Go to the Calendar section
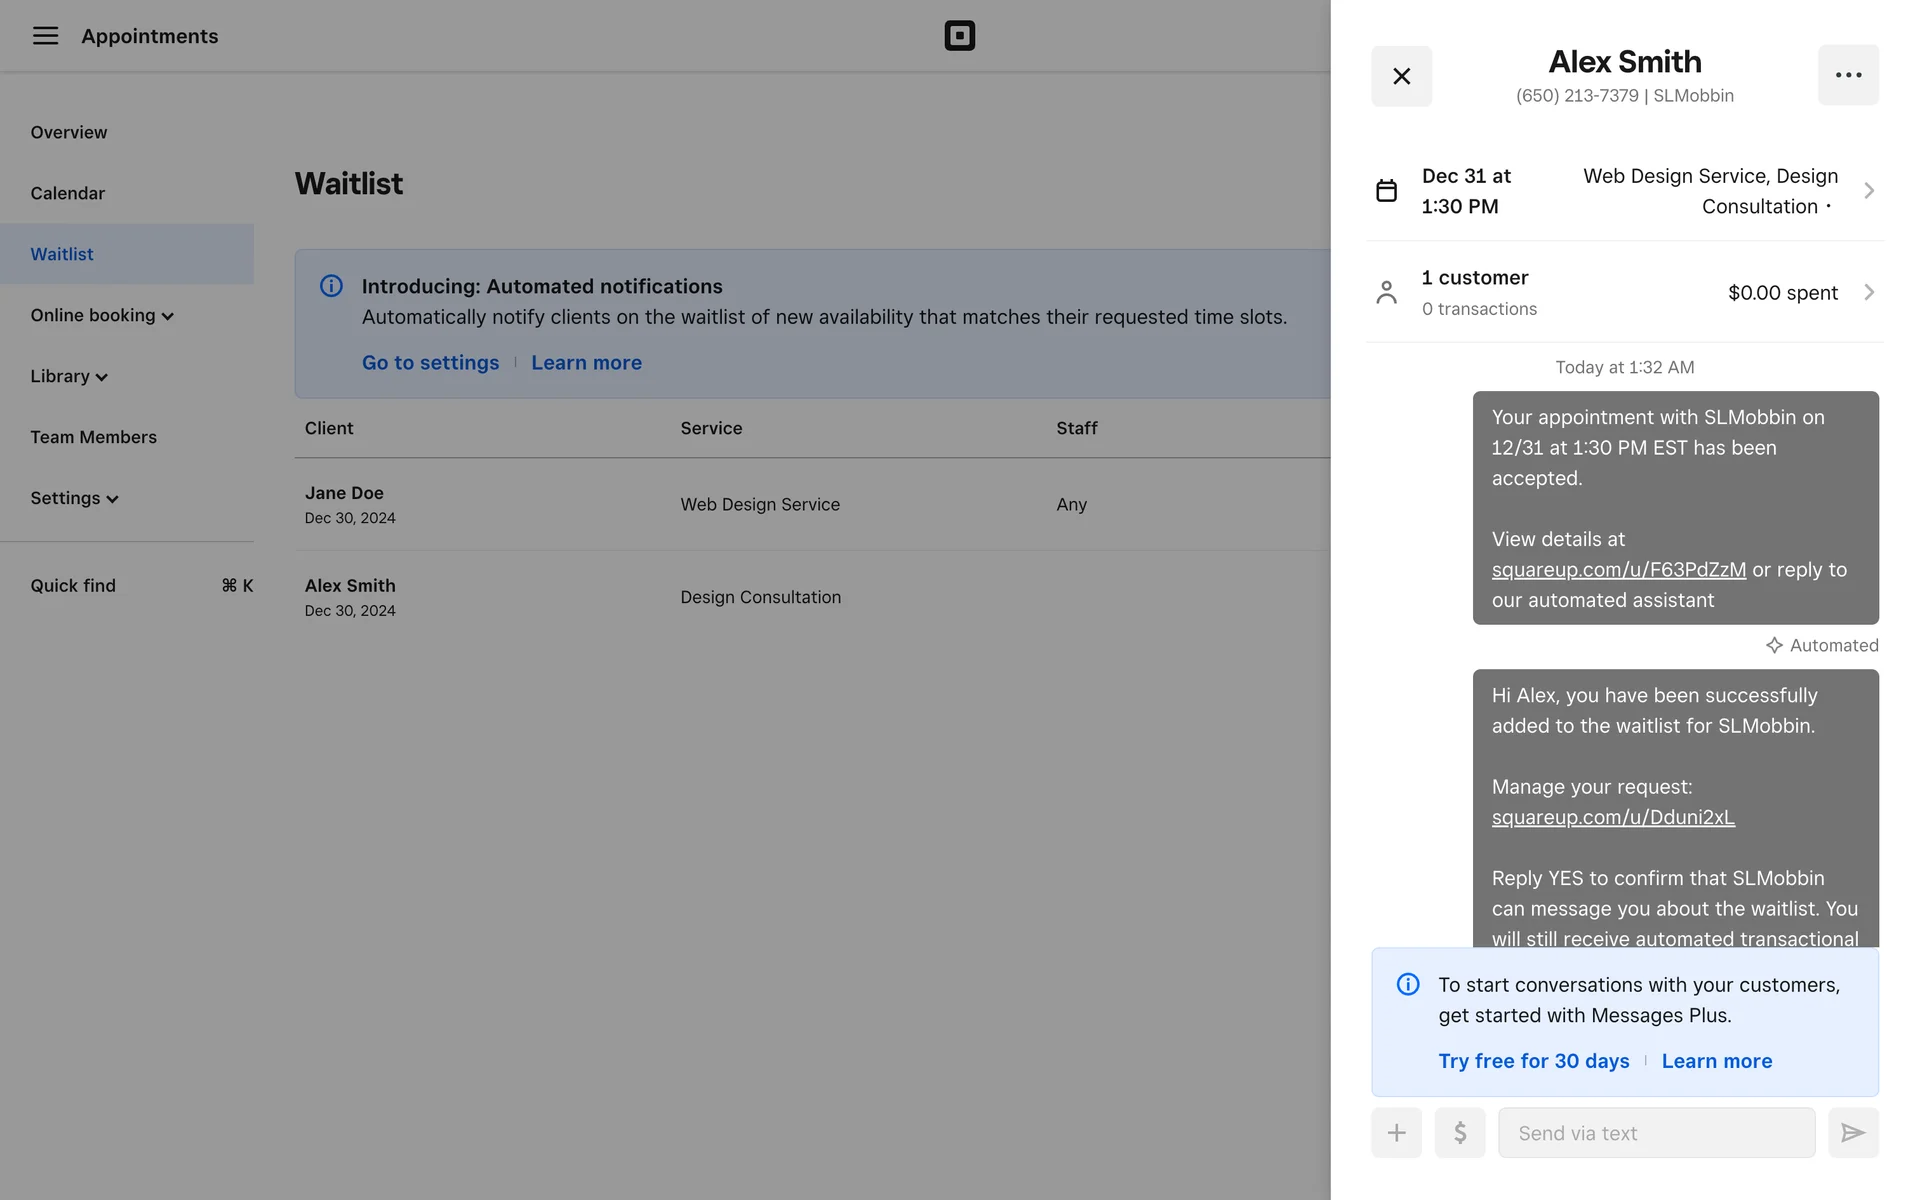Viewport: 1920px width, 1200px height. click(67, 193)
